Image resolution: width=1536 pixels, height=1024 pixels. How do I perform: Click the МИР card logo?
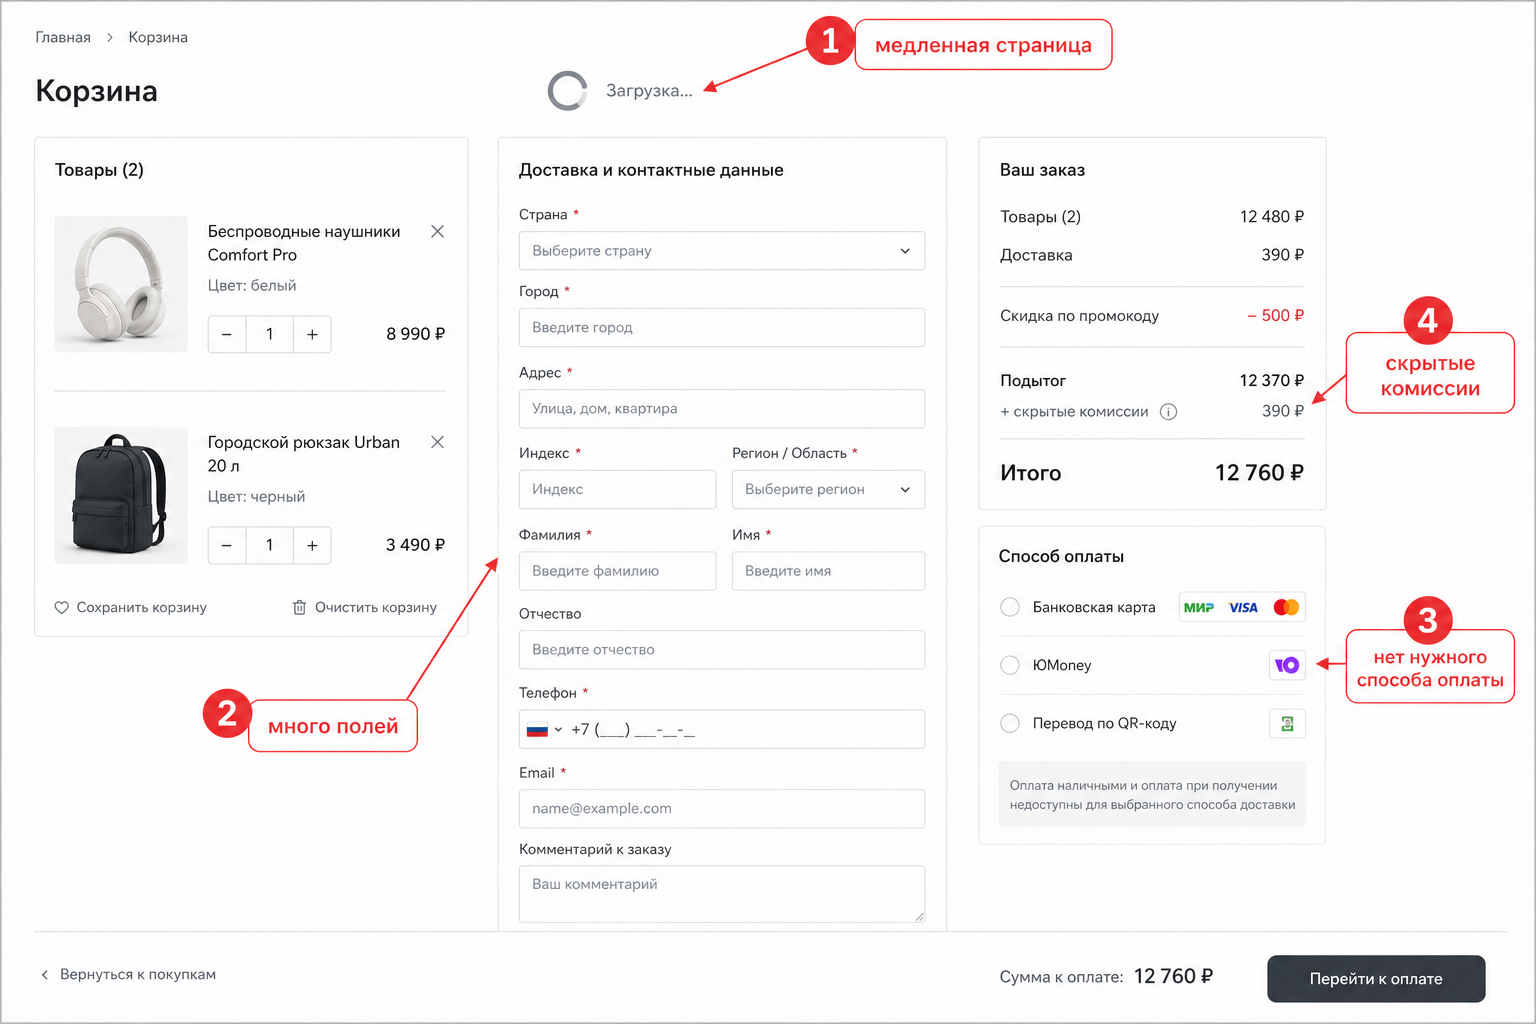point(1198,607)
